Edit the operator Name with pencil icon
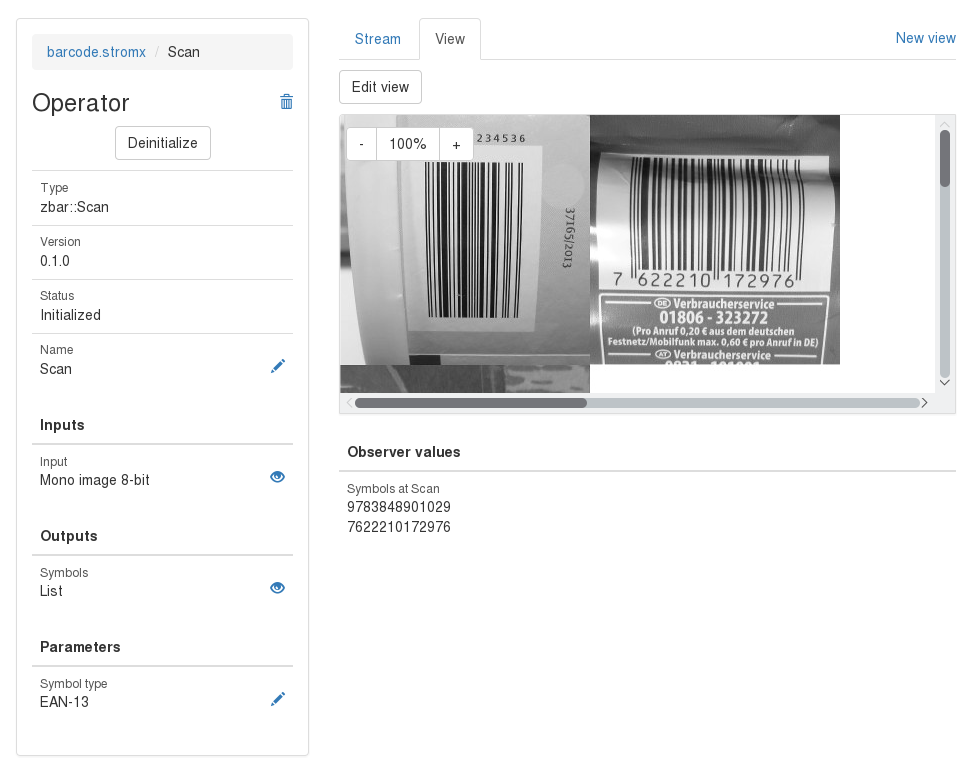972x769 pixels. [x=278, y=366]
